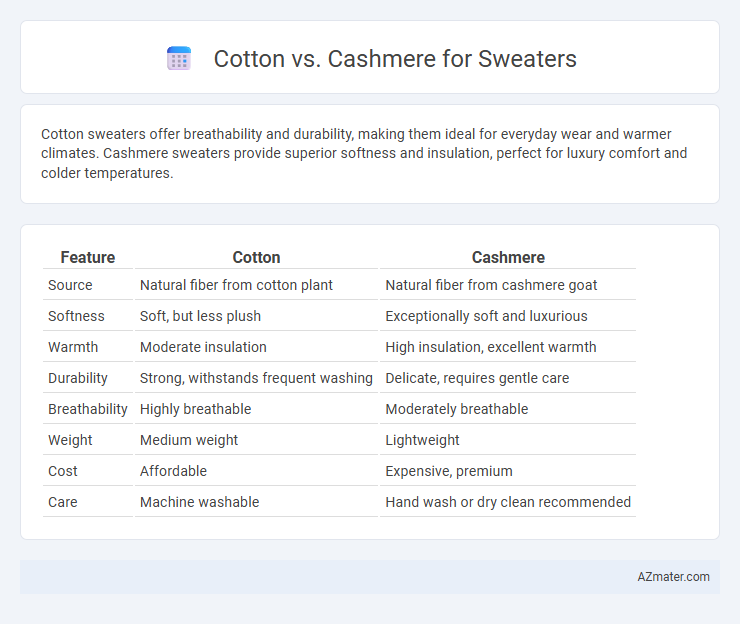The height and width of the screenshot is (624, 740).
Task: Select the 'Weight' row label
Action: [x=70, y=440]
